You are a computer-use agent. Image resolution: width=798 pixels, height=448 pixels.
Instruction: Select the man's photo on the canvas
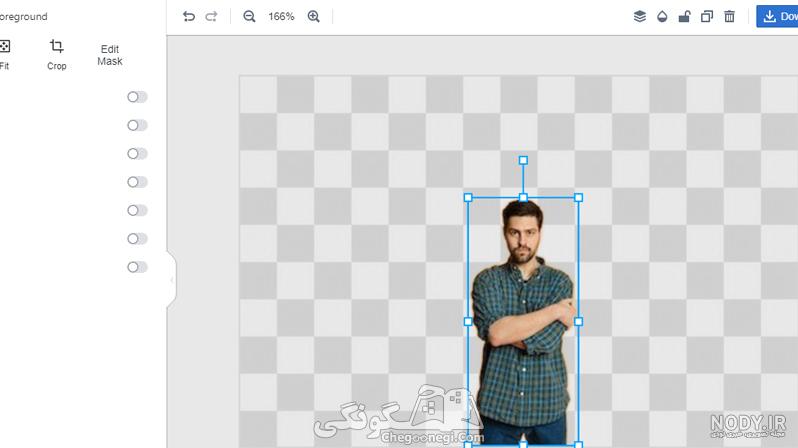tap(523, 322)
